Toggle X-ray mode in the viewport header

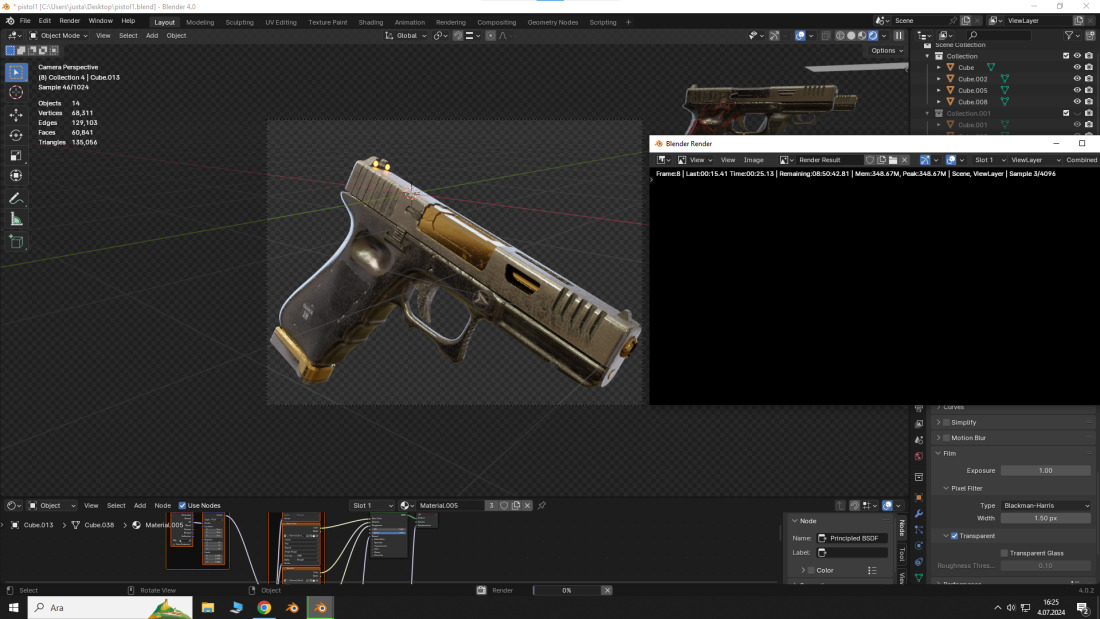point(826,36)
